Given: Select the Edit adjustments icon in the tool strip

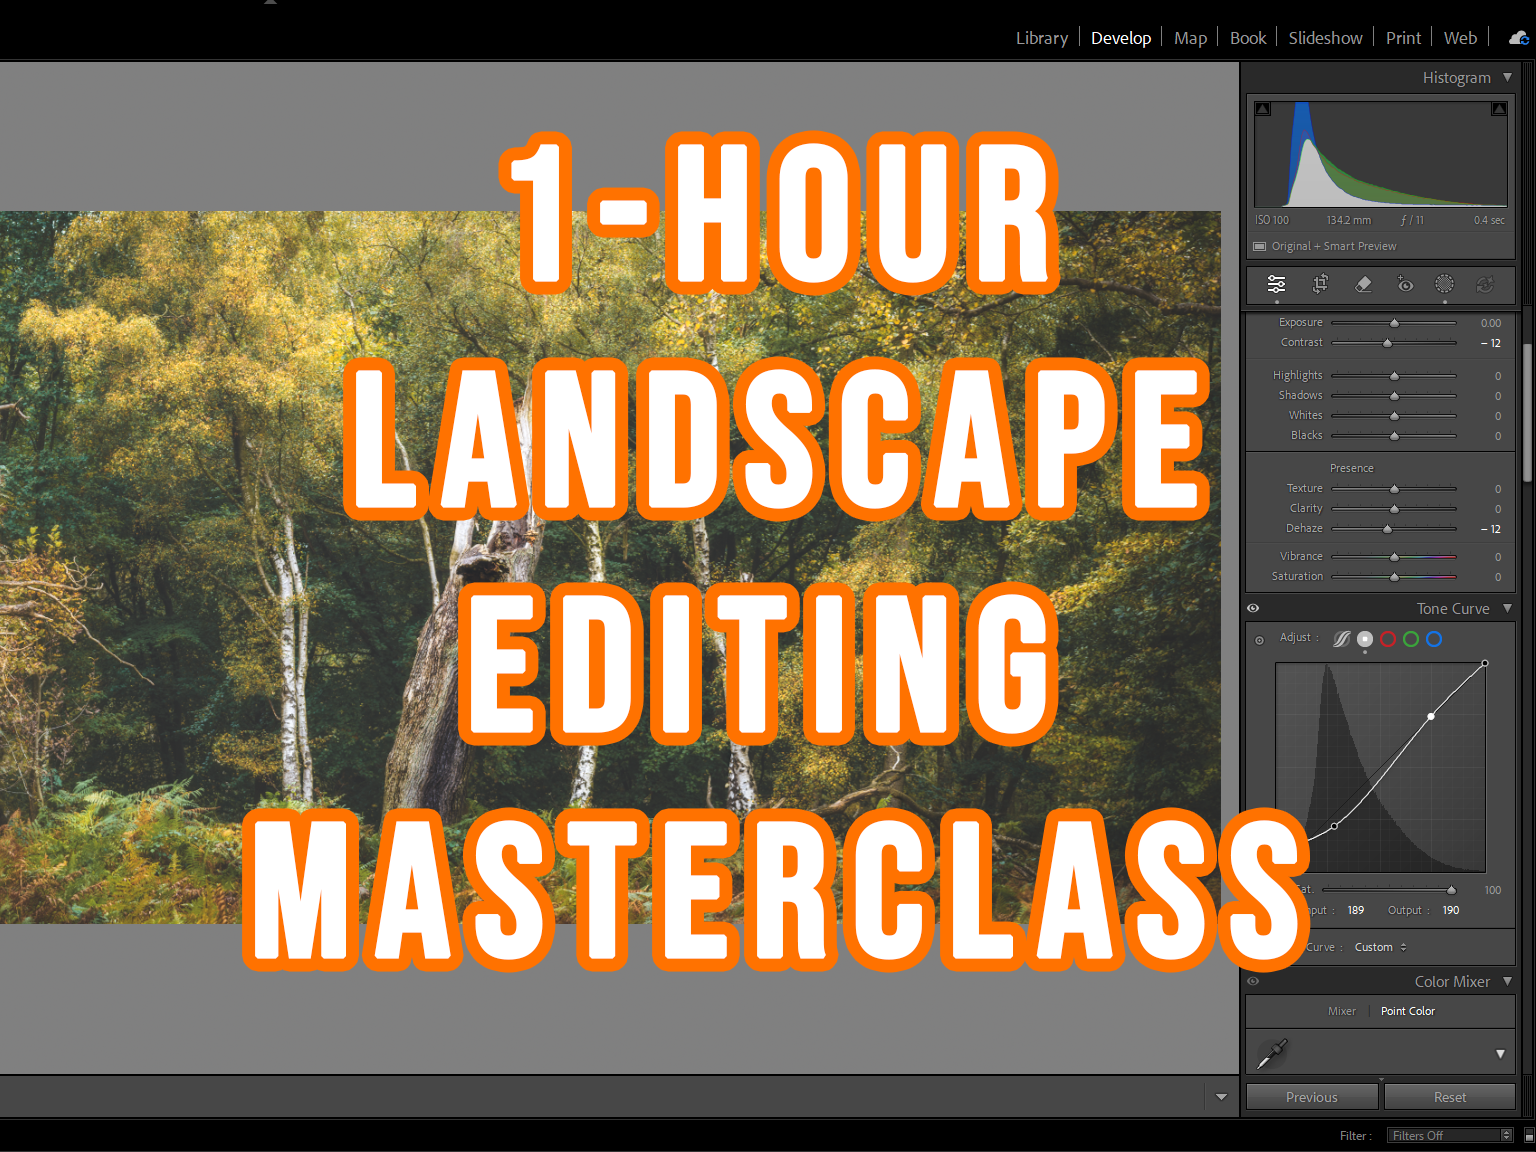Looking at the screenshot, I should pyautogui.click(x=1276, y=285).
